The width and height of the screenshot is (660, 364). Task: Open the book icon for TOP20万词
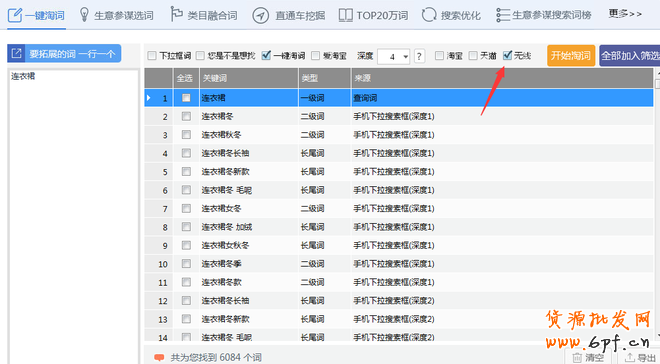(x=346, y=16)
